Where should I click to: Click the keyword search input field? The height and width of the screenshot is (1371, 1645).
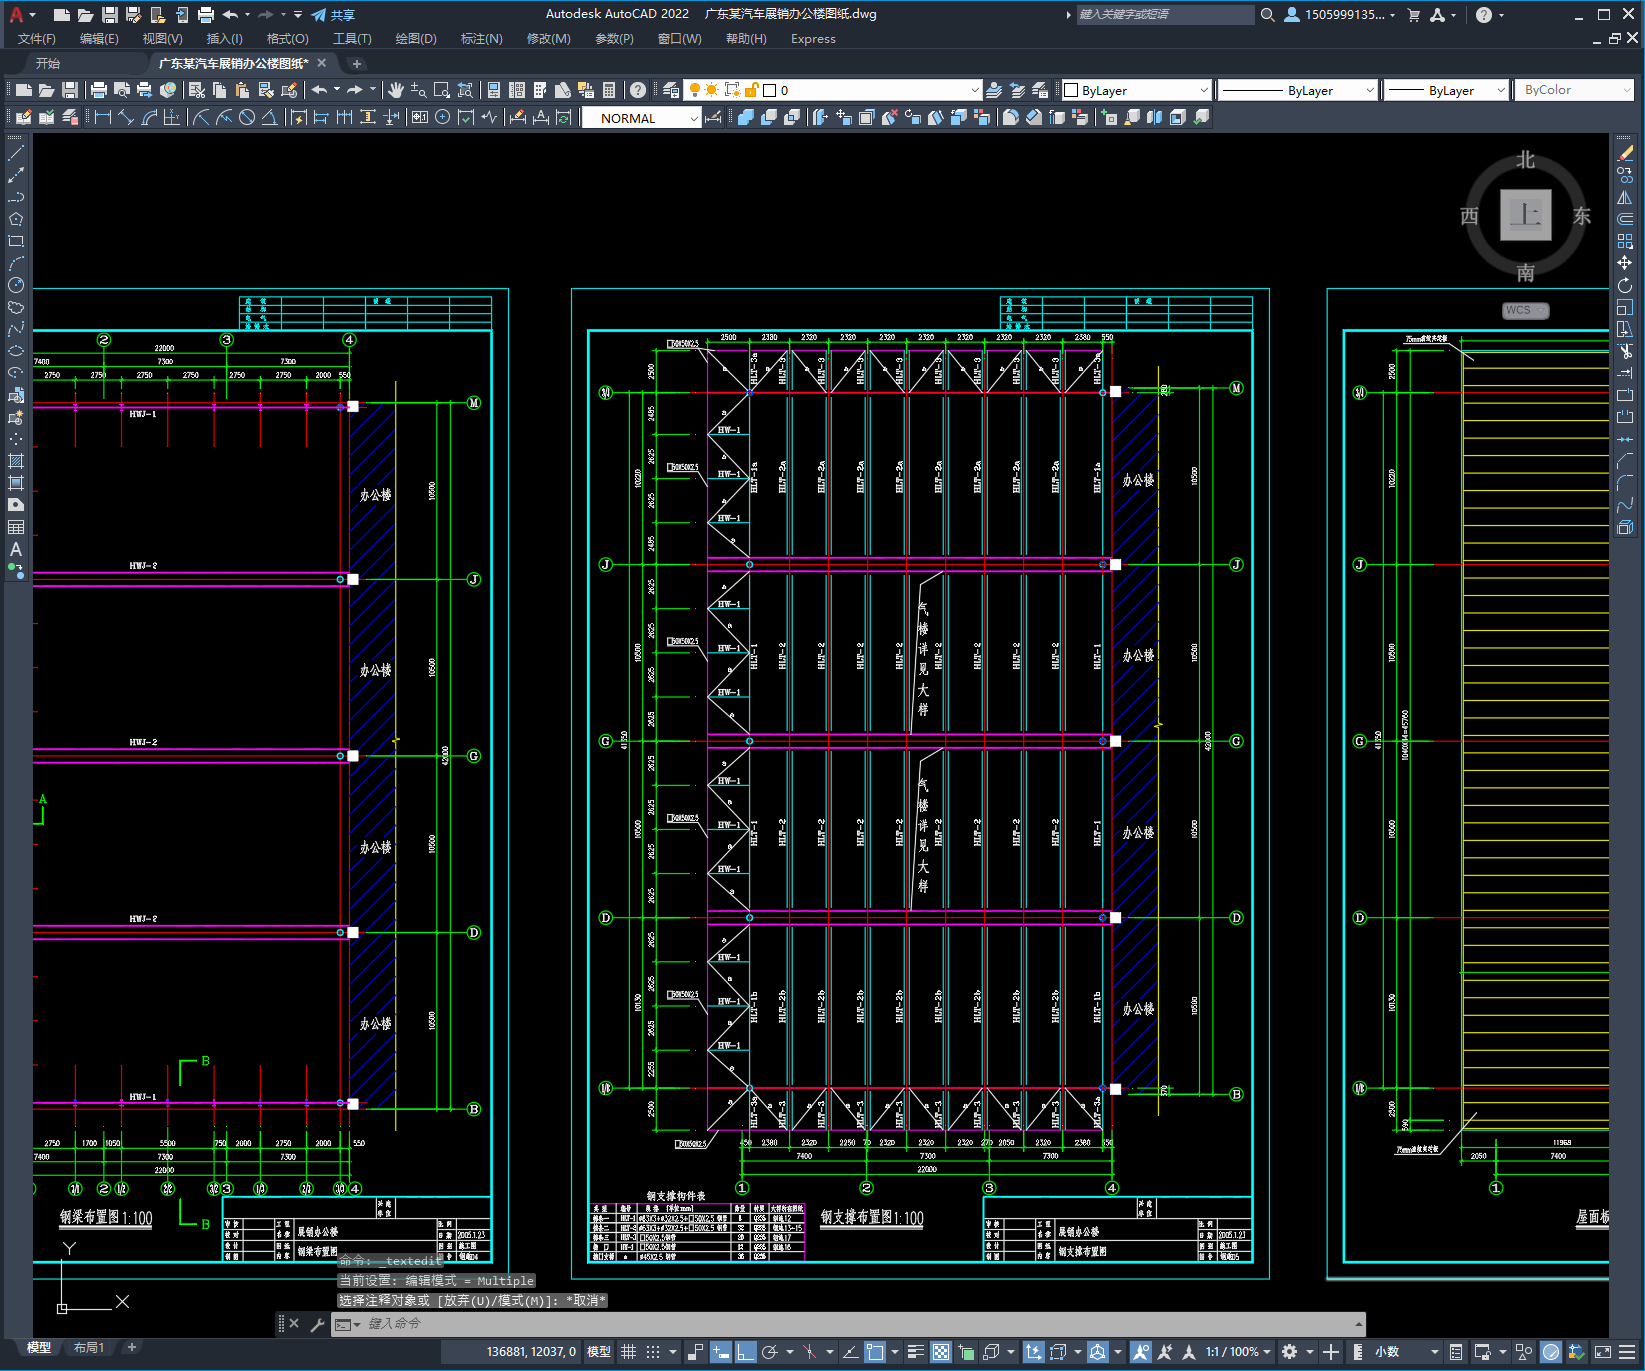tap(1165, 15)
